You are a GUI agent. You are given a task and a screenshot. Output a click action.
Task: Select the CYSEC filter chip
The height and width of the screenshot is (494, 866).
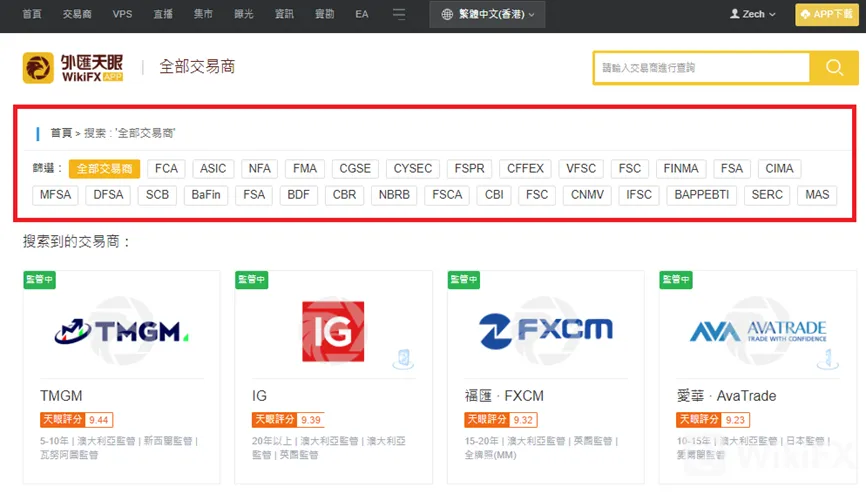[413, 169]
